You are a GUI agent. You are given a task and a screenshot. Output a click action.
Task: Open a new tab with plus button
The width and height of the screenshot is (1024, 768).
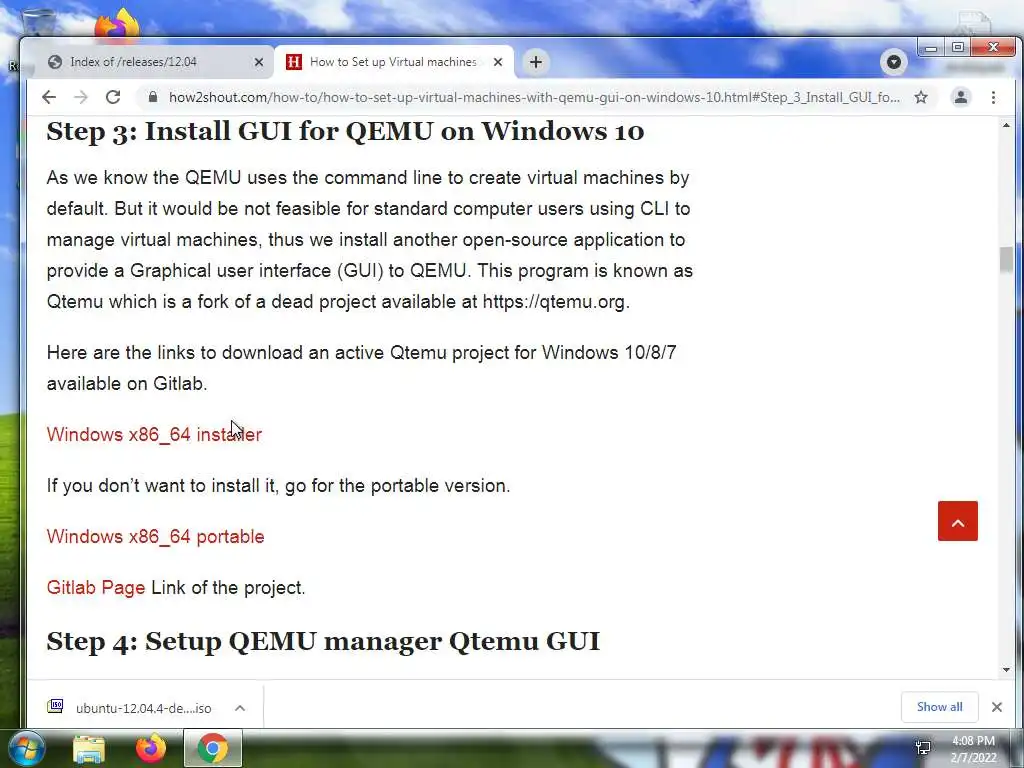point(536,62)
